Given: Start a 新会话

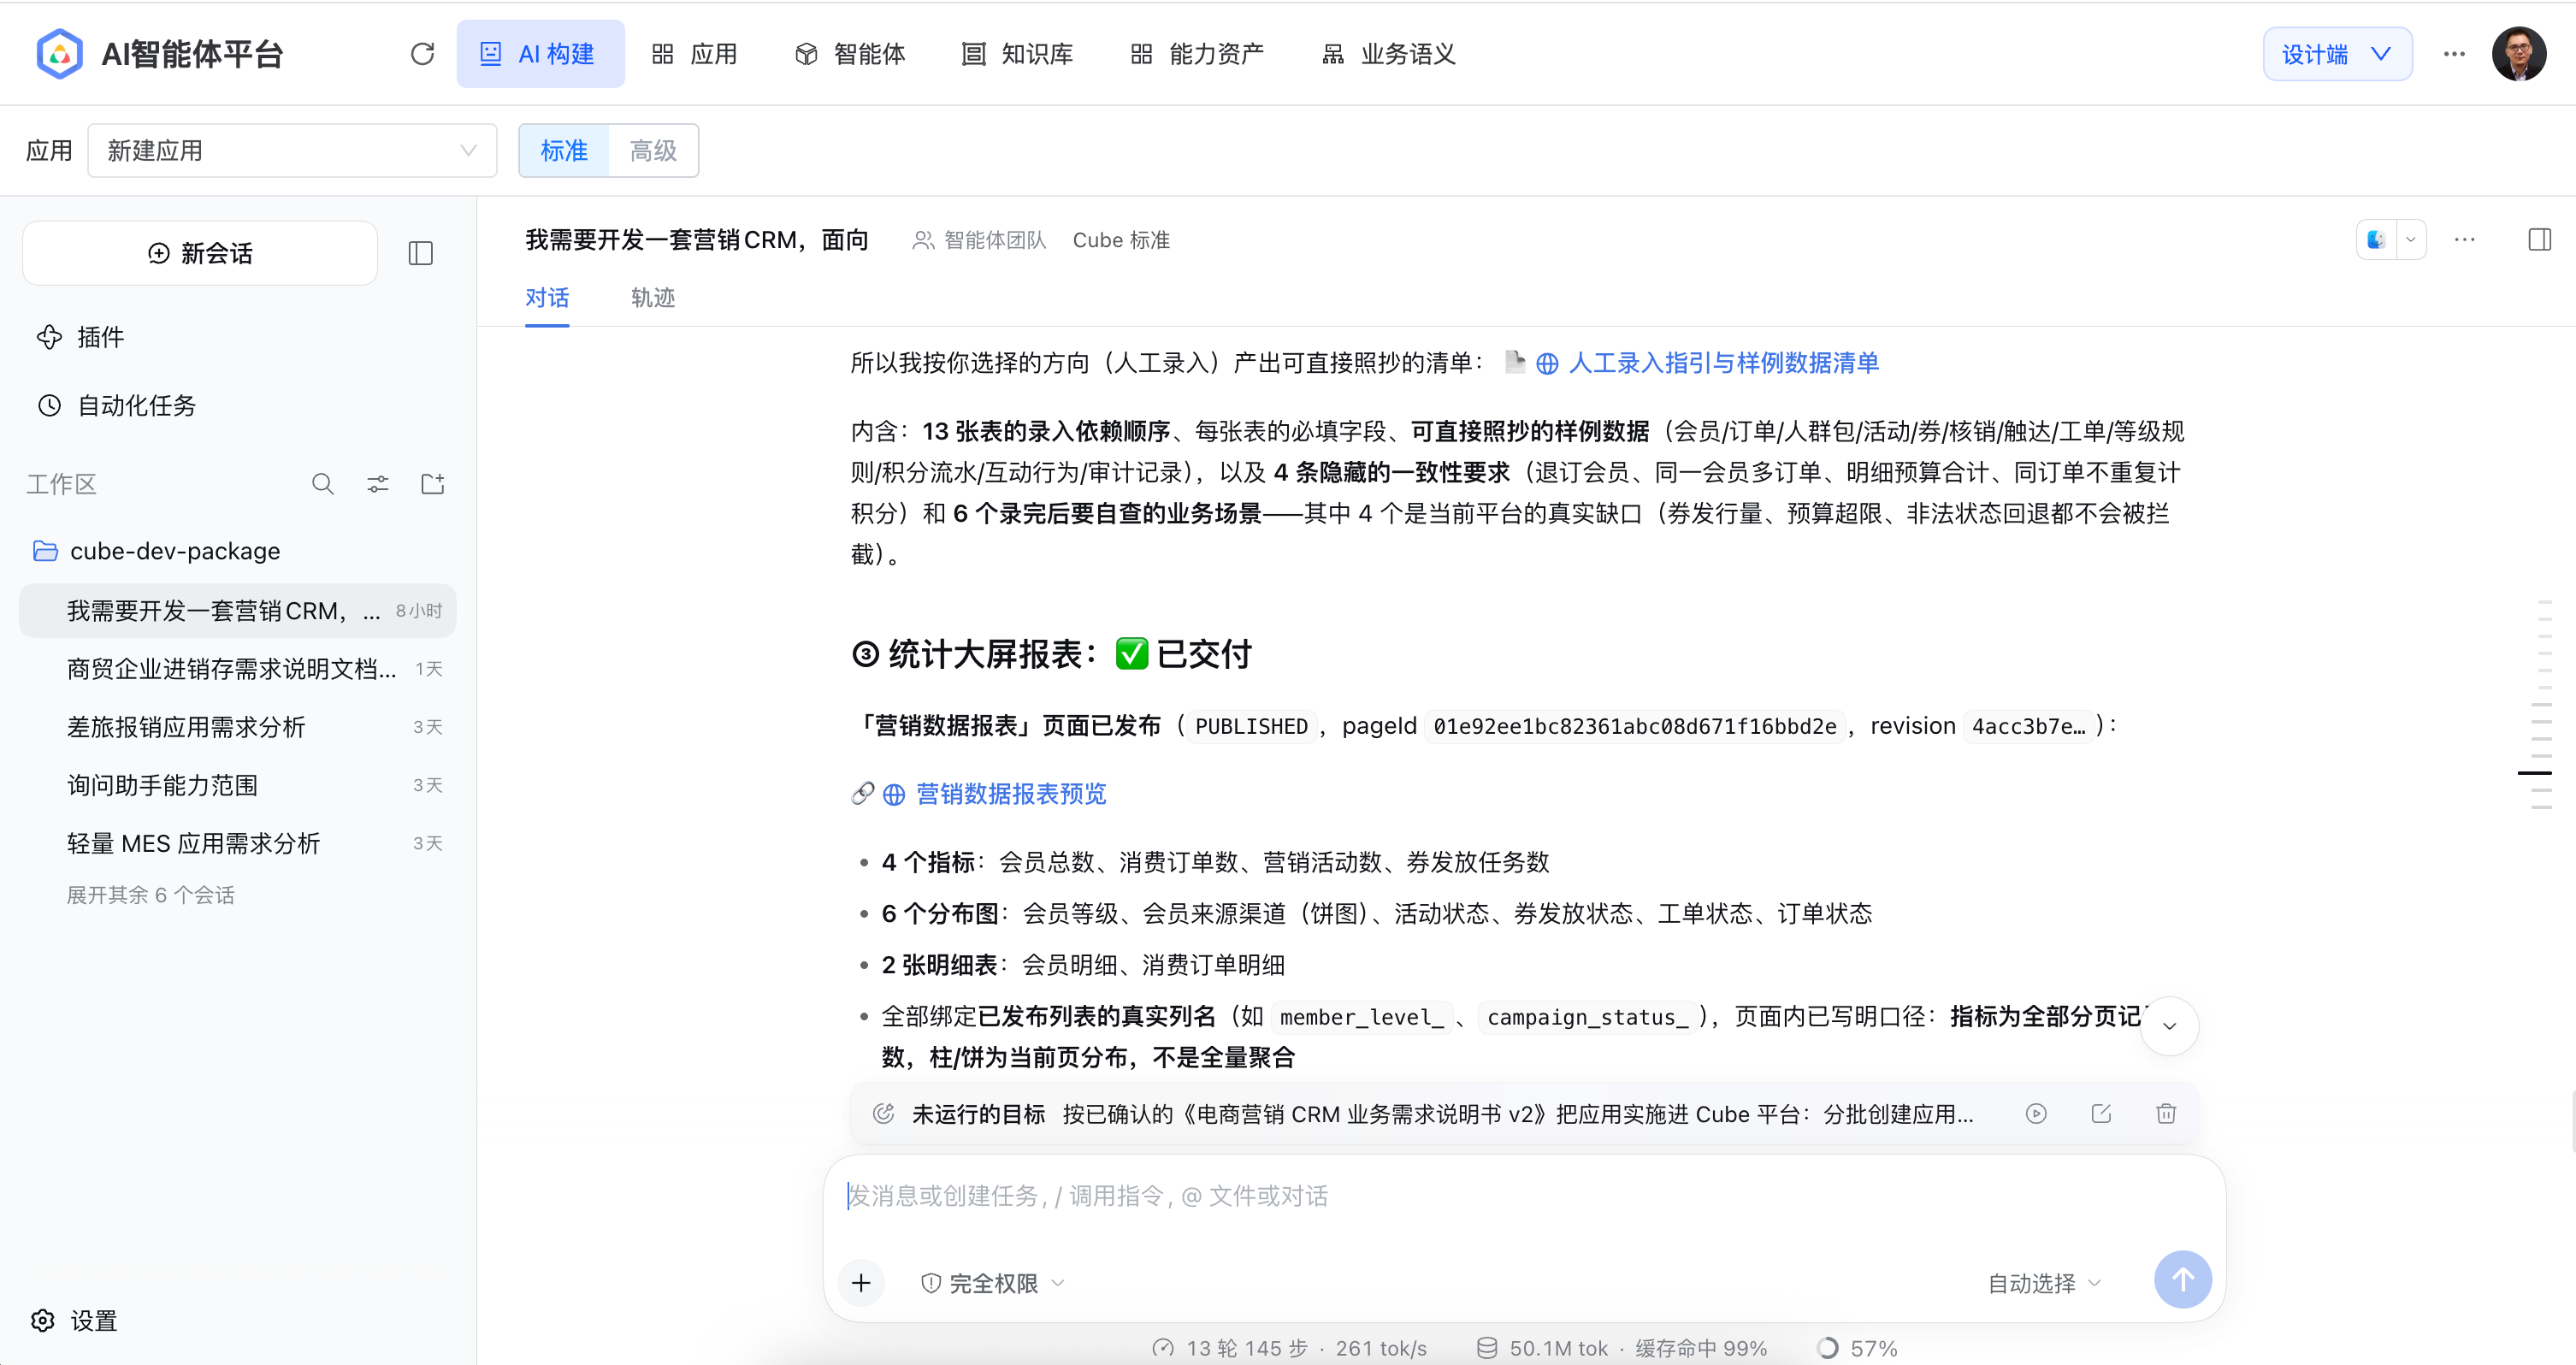Looking at the screenshot, I should point(200,253).
